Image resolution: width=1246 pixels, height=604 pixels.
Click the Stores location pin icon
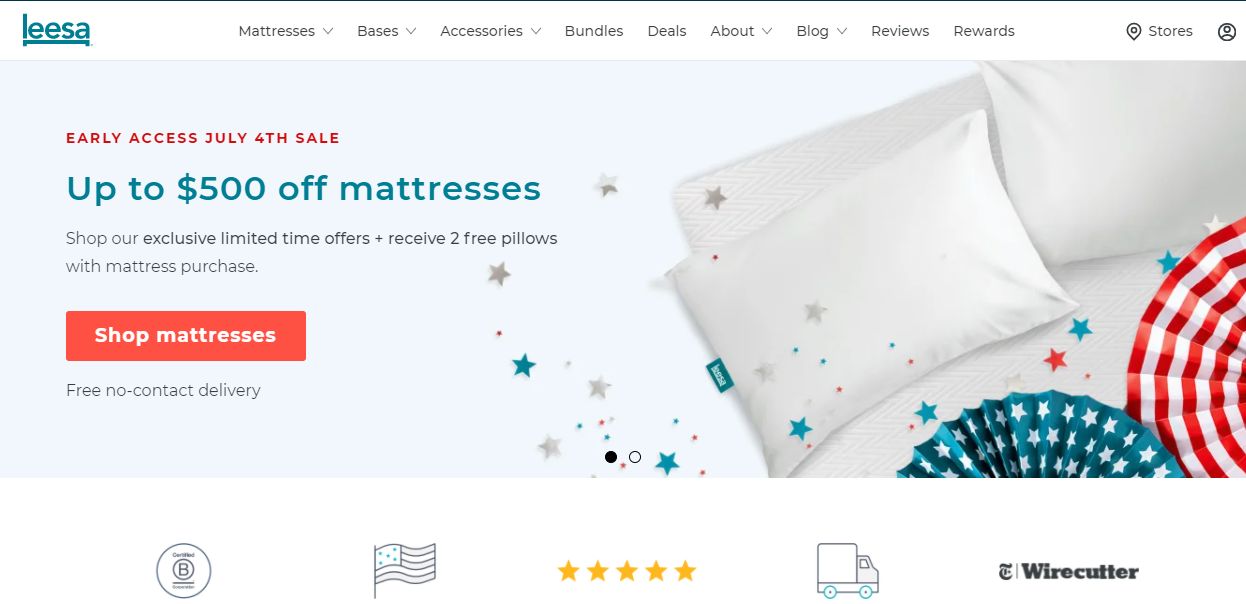pos(1134,32)
